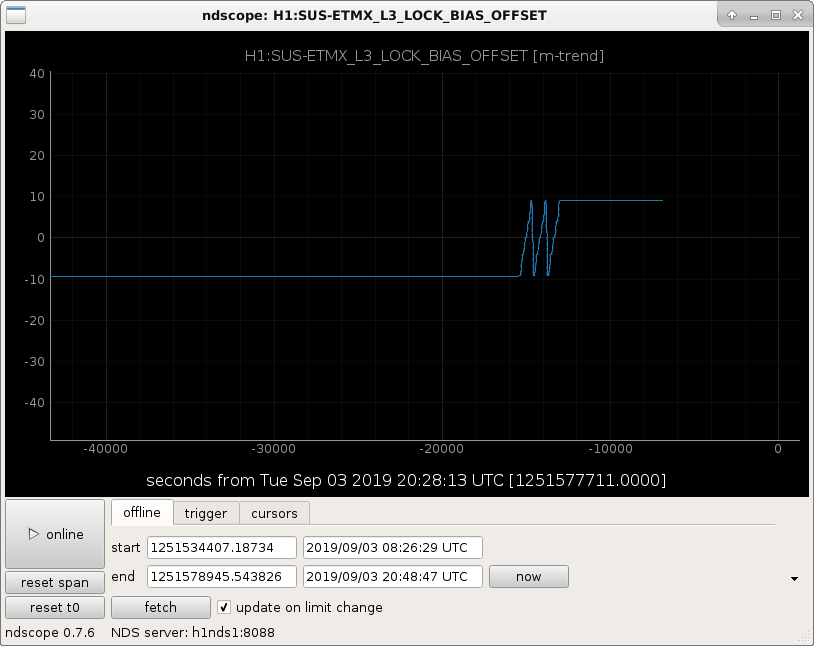Click the -20000 x-axis tick label

click(x=441, y=449)
